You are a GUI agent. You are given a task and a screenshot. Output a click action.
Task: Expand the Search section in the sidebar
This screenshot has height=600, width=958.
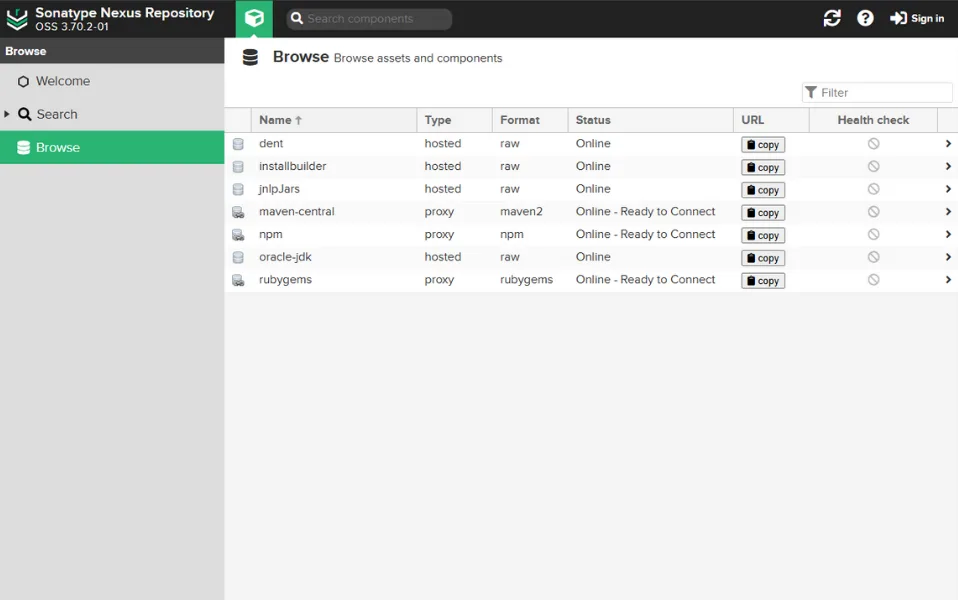8,114
